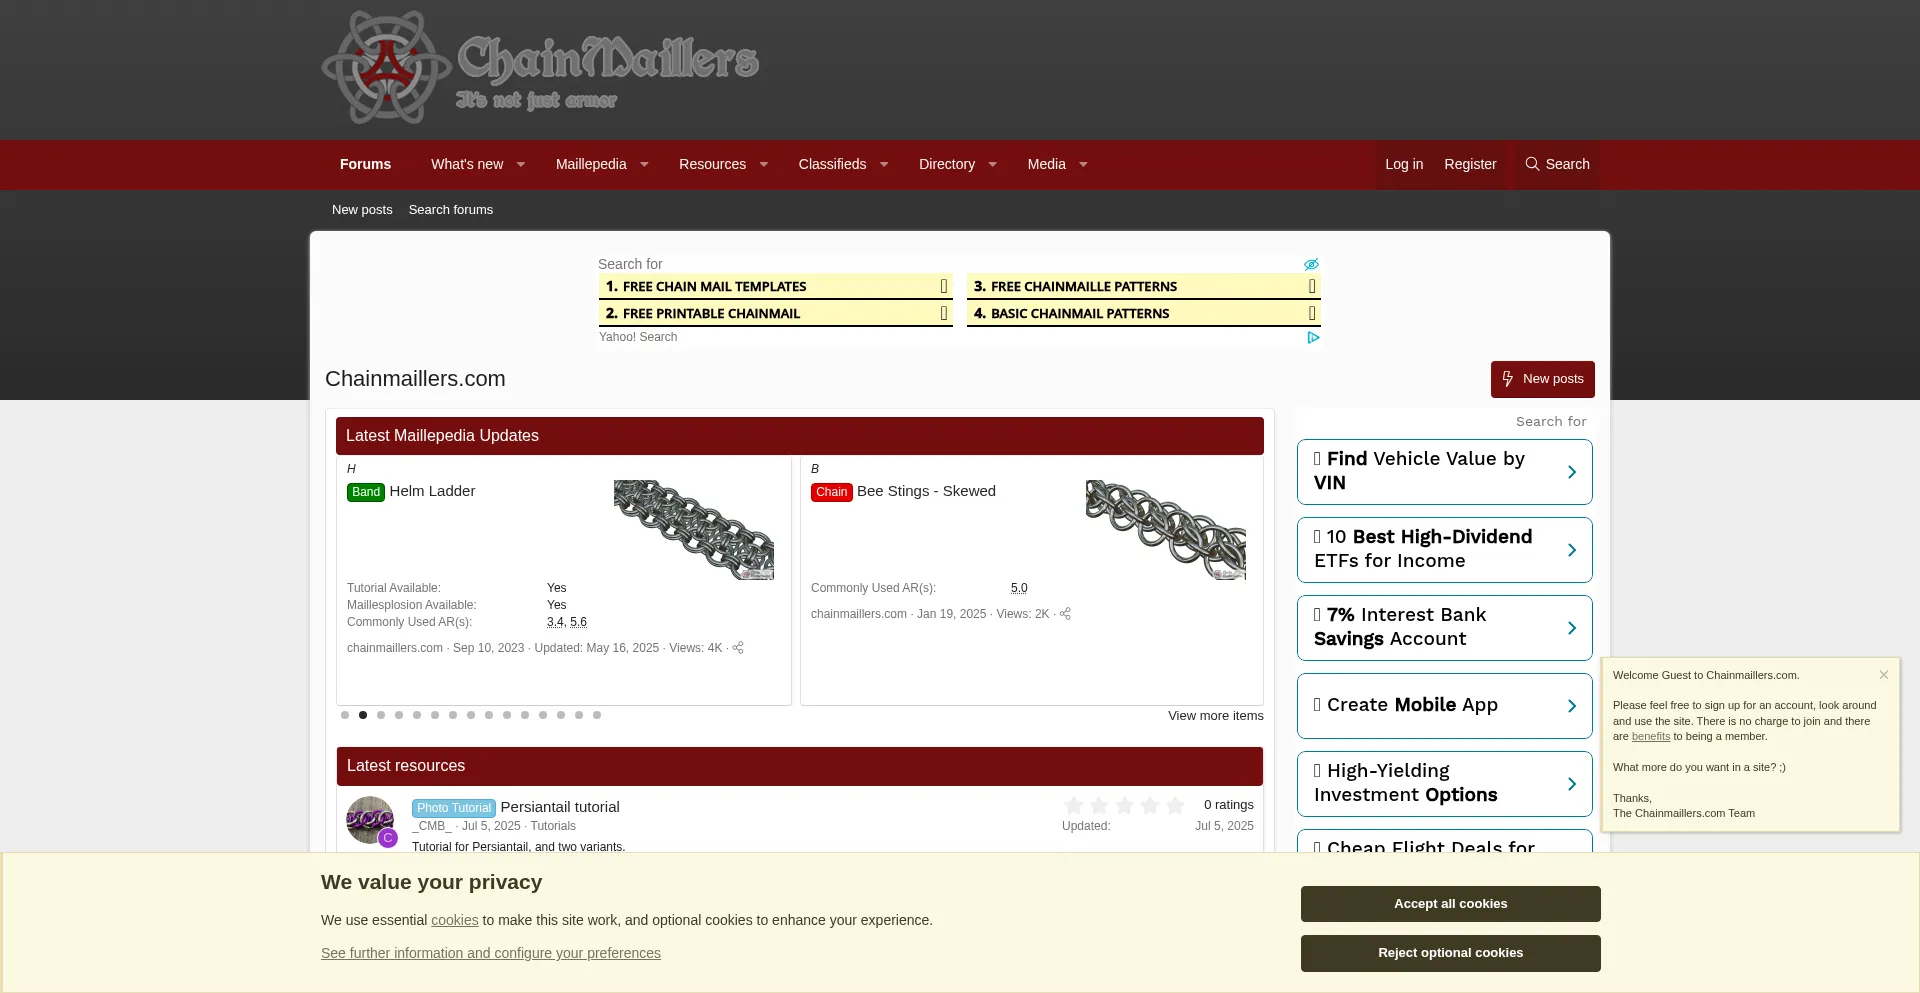
Task: Open the Directory menu item
Action: tap(946, 164)
